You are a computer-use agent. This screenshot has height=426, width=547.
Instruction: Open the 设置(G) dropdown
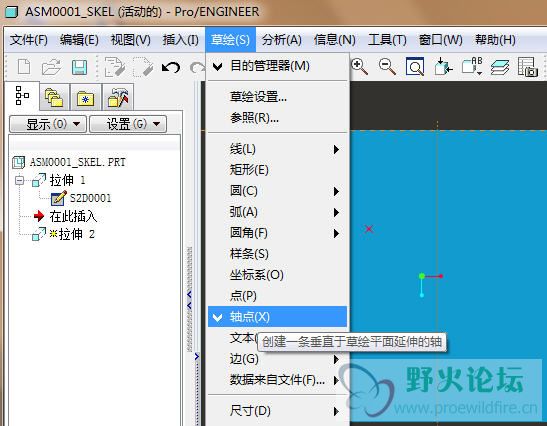(x=128, y=124)
